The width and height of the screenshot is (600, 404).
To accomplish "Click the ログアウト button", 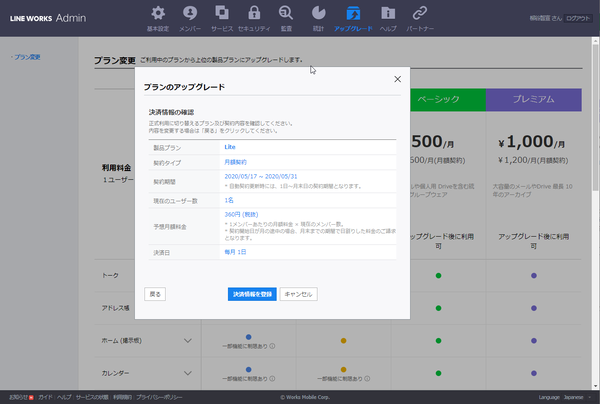I will (x=578, y=19).
